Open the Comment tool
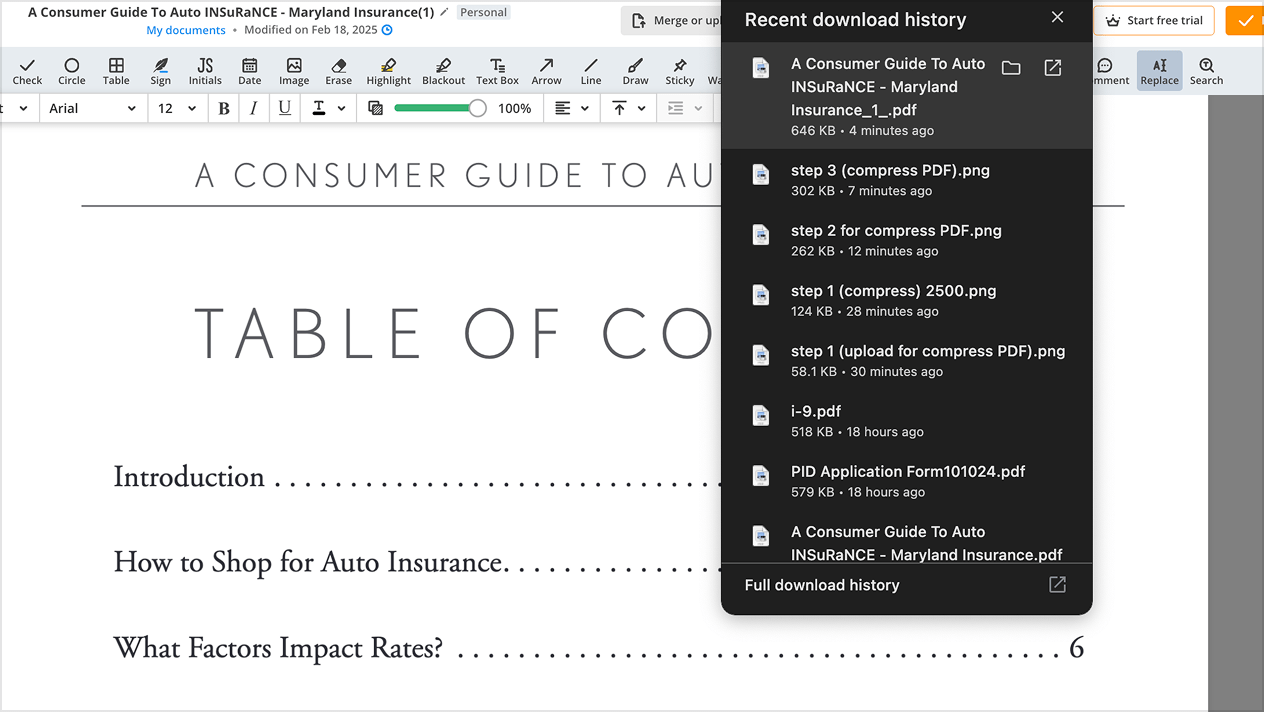Screen dimensions: 1264x712 [x=1108, y=71]
